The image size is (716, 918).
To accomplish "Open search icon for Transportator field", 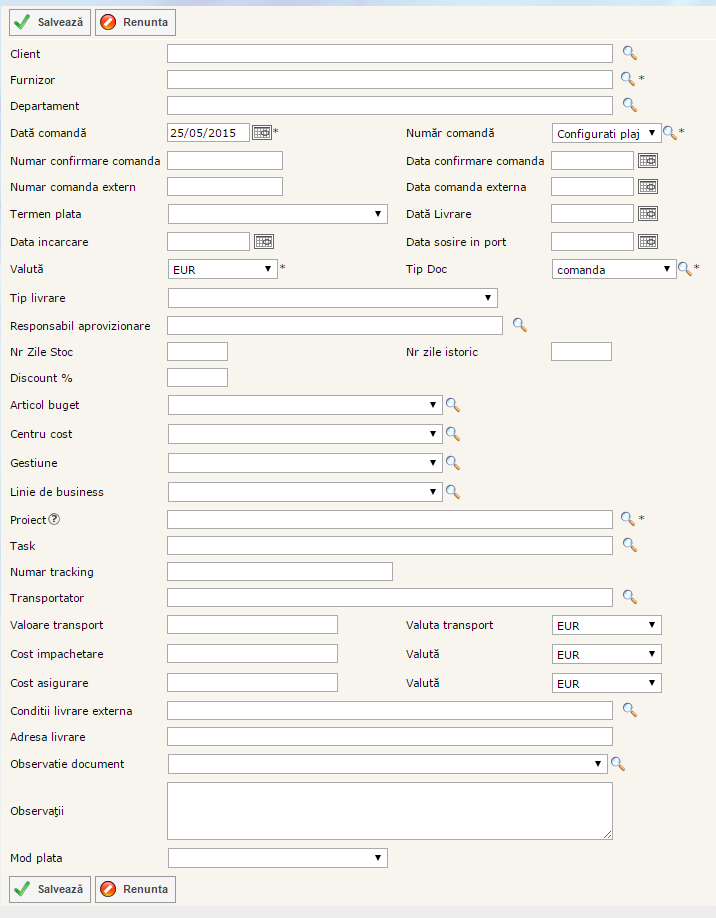I will pos(629,597).
